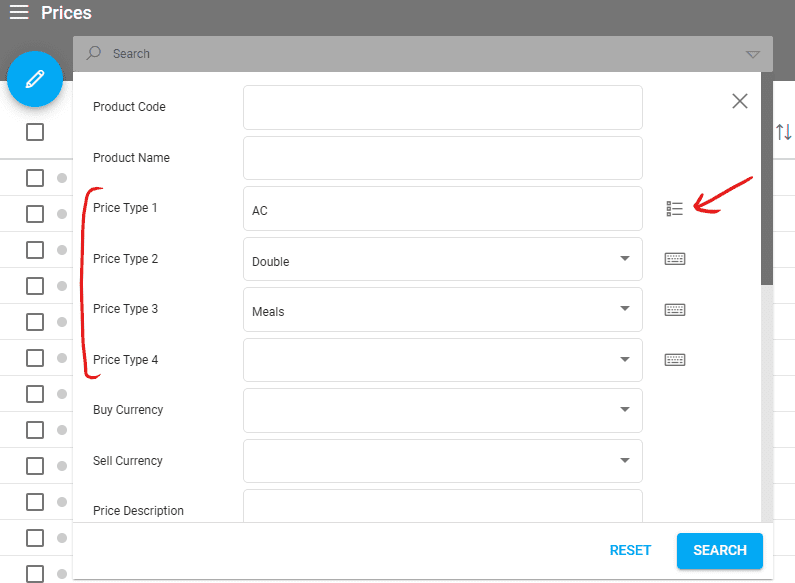Click the Sell Currency label
The image size is (795, 583).
[128, 461]
